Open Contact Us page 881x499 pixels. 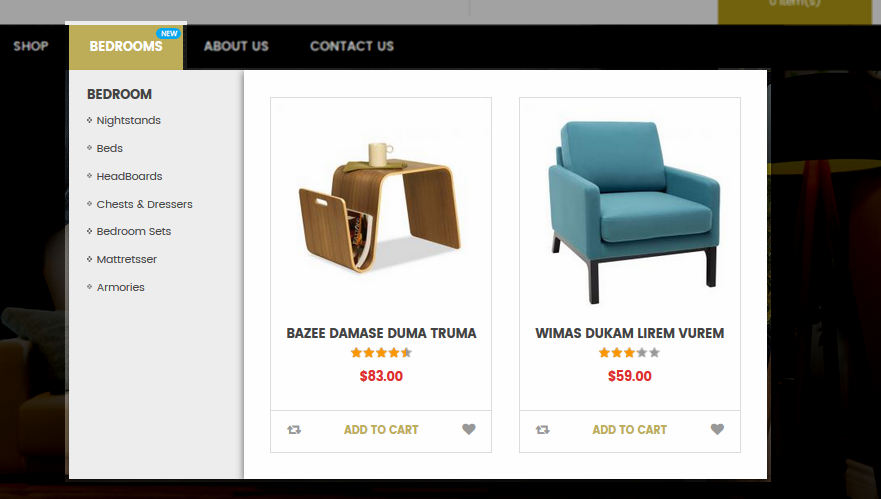352,46
